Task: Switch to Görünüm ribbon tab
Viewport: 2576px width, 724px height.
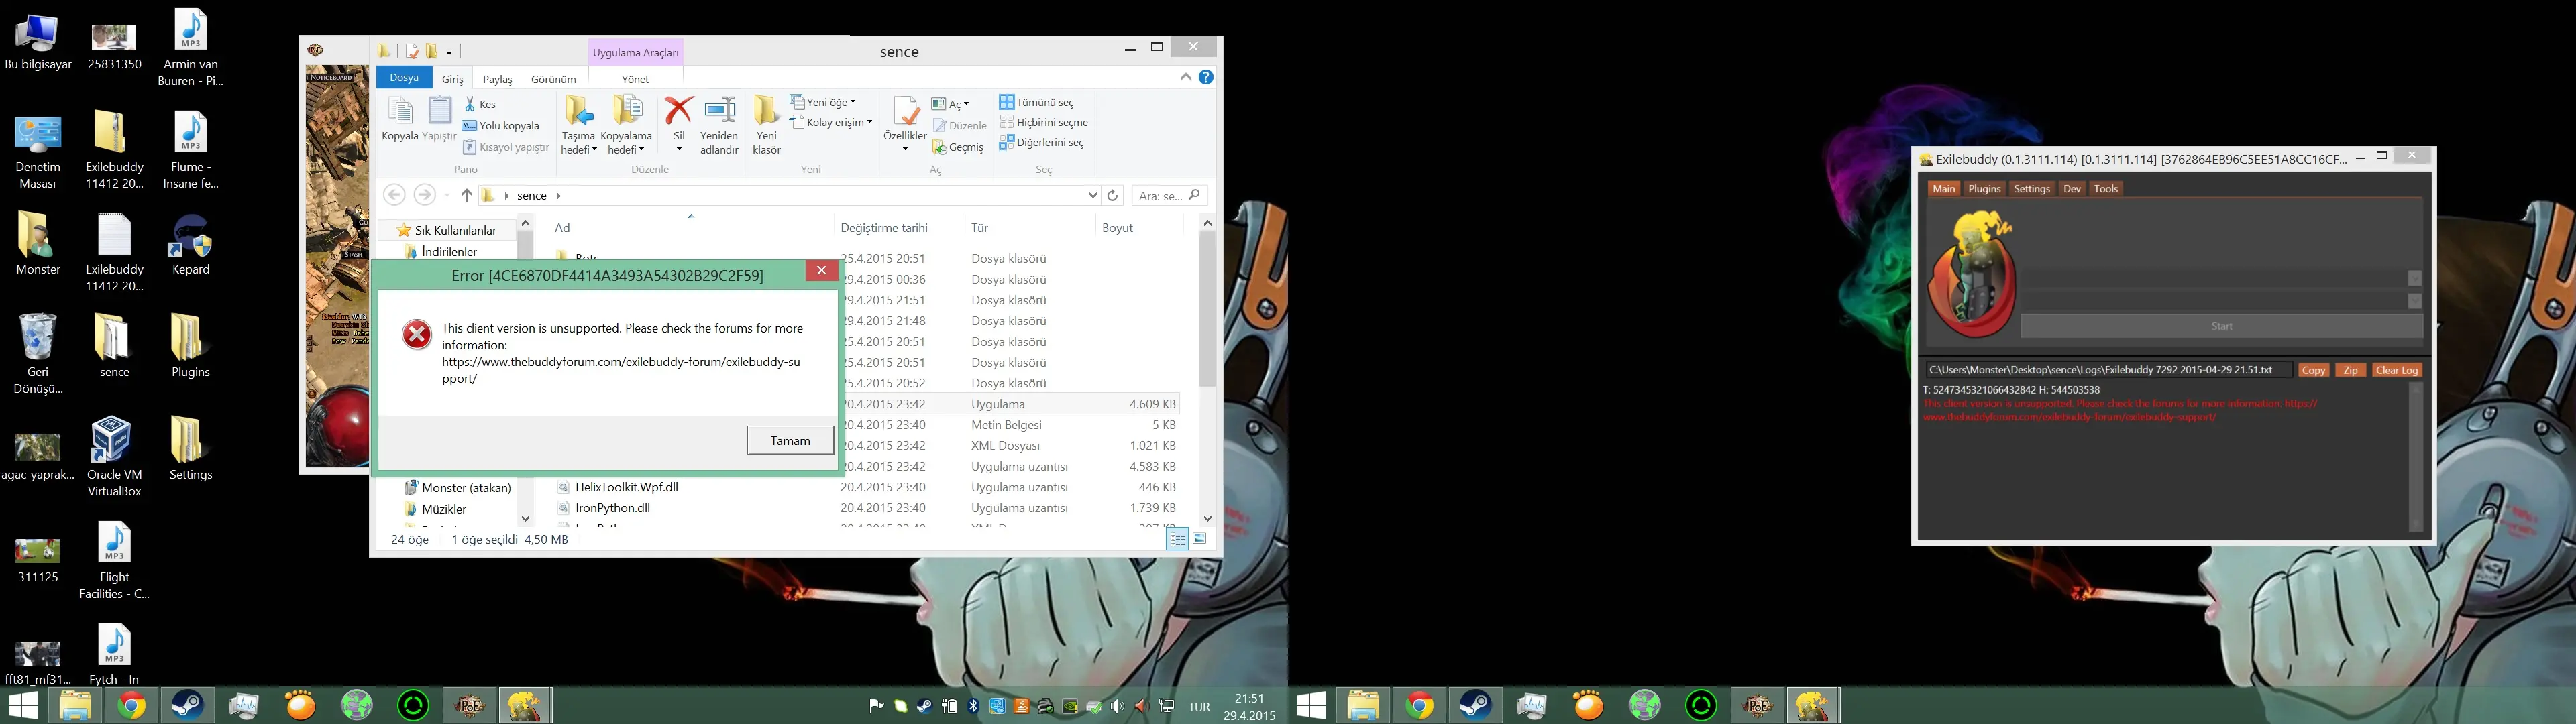Action: pyautogui.click(x=553, y=79)
